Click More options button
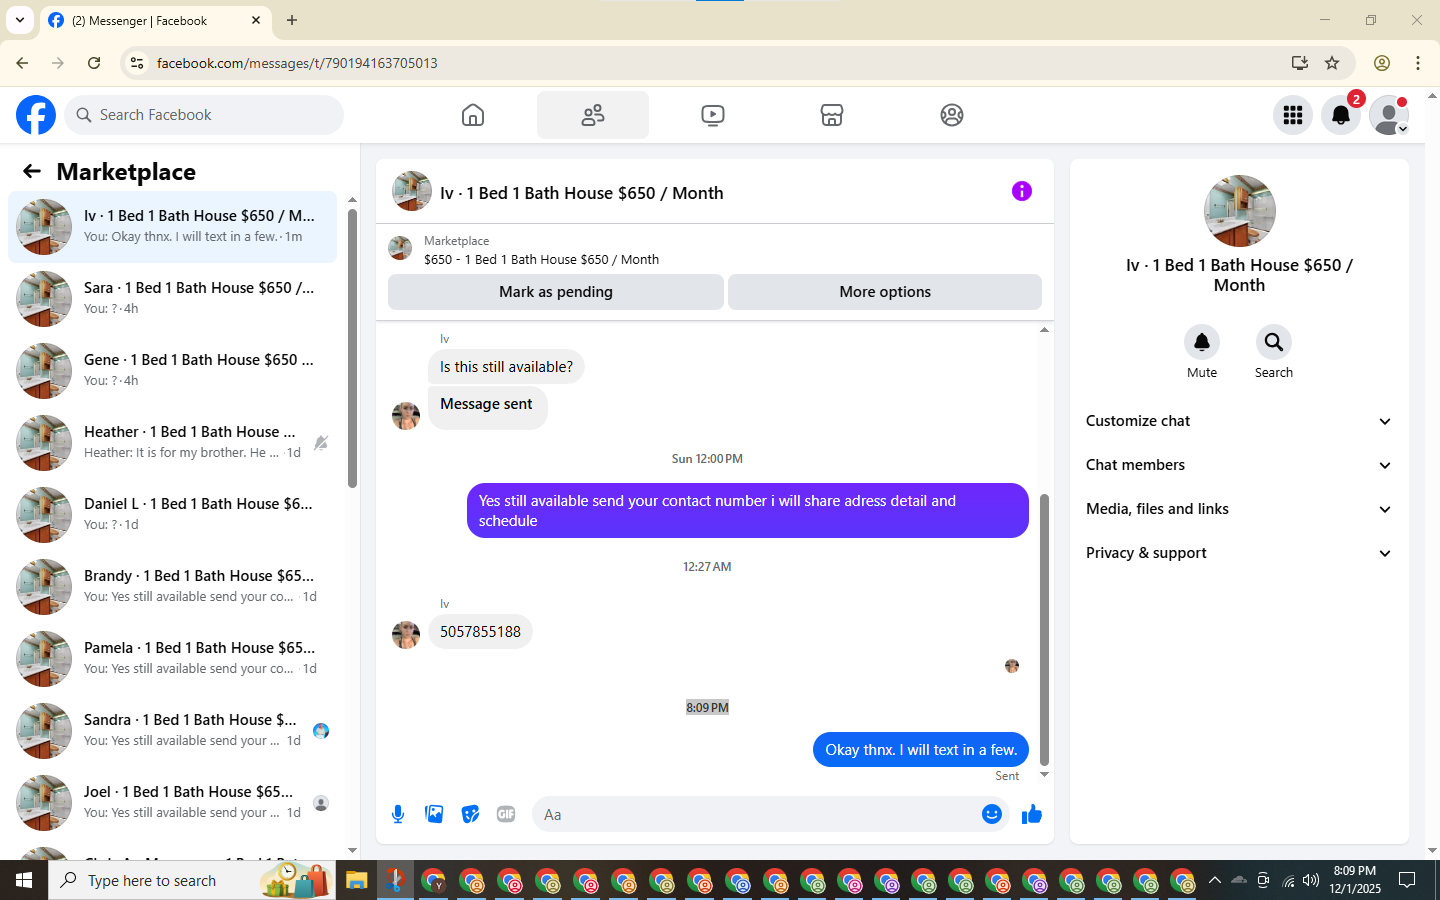The height and width of the screenshot is (900, 1440). click(x=885, y=292)
